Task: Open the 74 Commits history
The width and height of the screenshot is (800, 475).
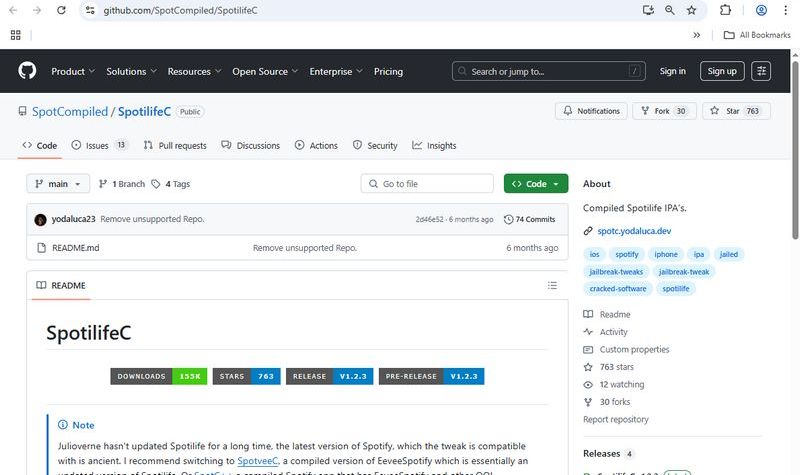Action: [530, 219]
